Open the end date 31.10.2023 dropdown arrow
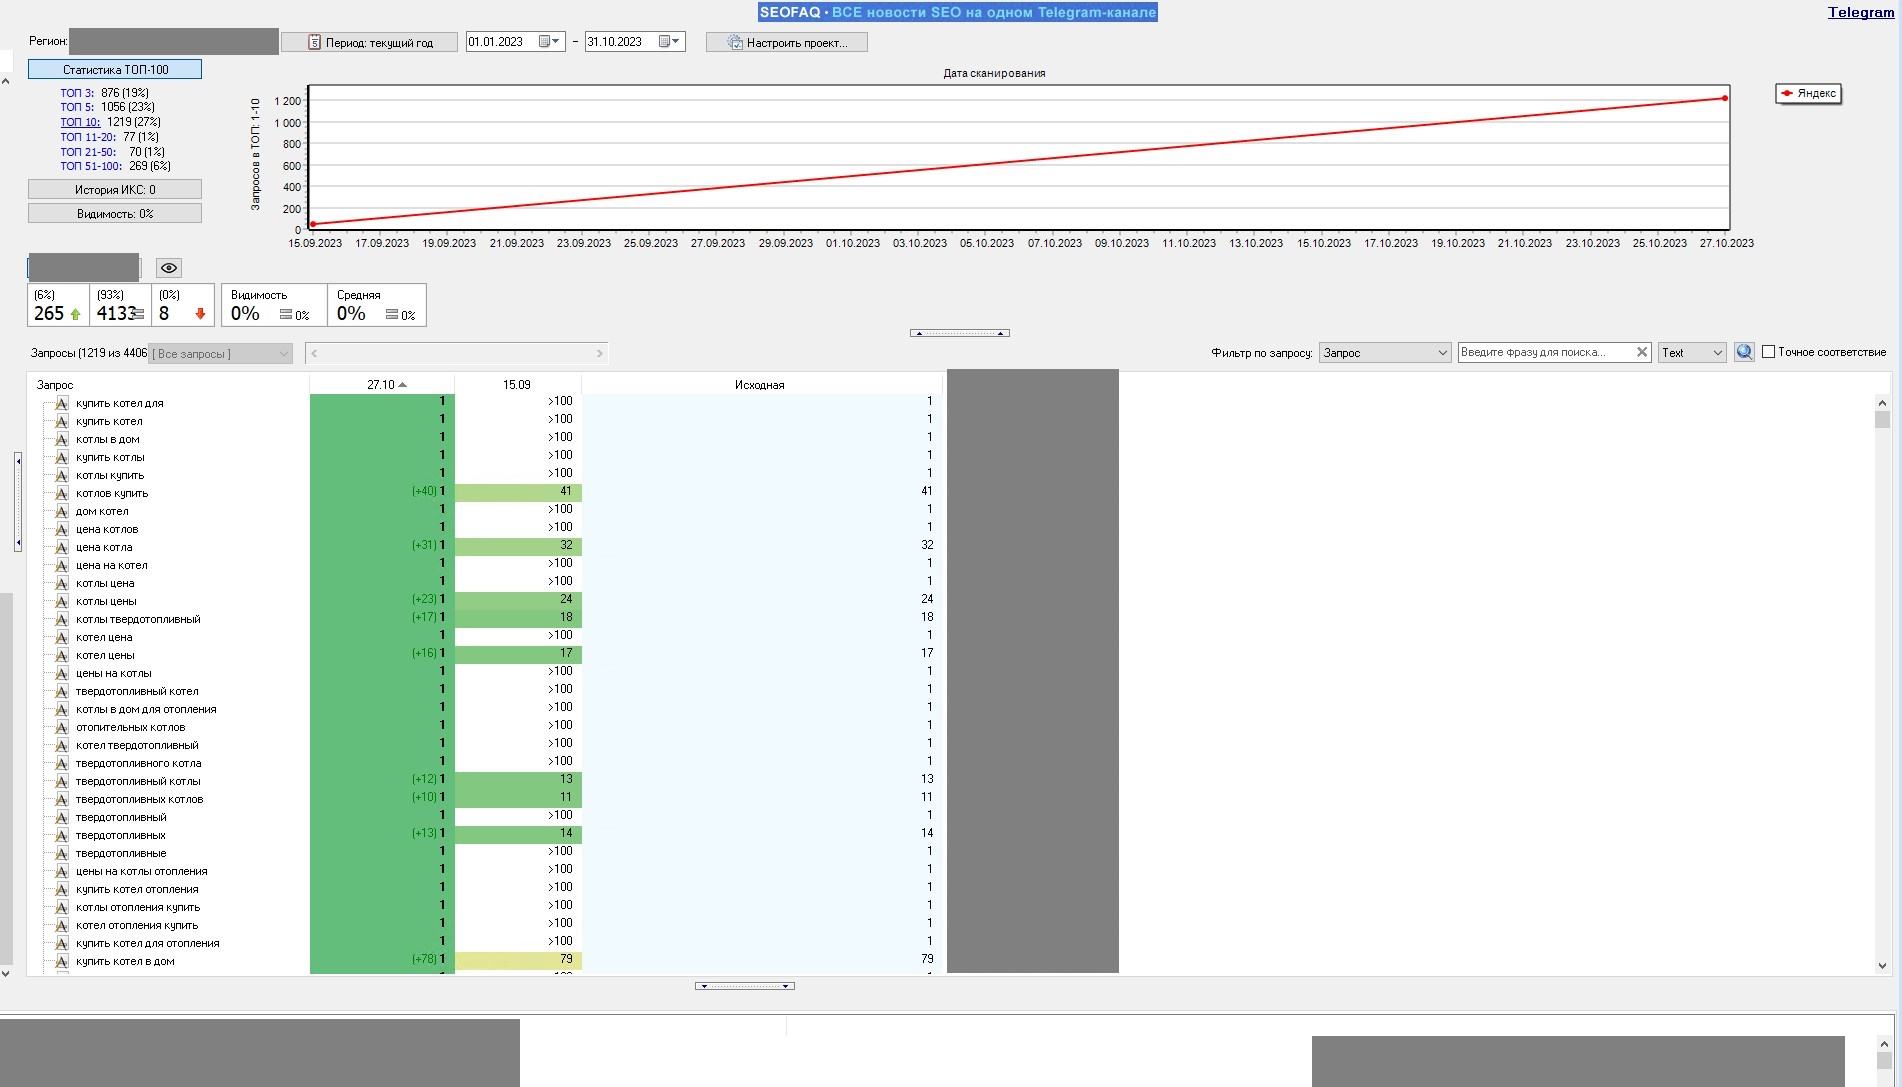This screenshot has width=1902, height=1087. pos(677,42)
